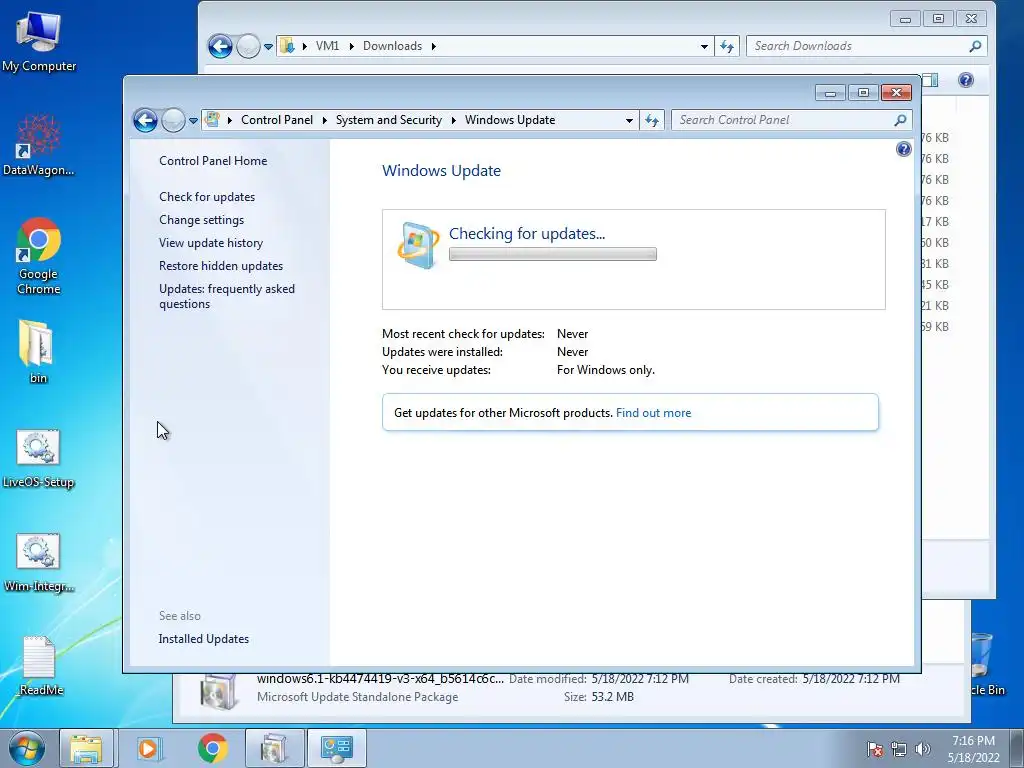Viewport: 1024px width, 768px height.
Task: Open Control Panel Home link
Action: 213,161
